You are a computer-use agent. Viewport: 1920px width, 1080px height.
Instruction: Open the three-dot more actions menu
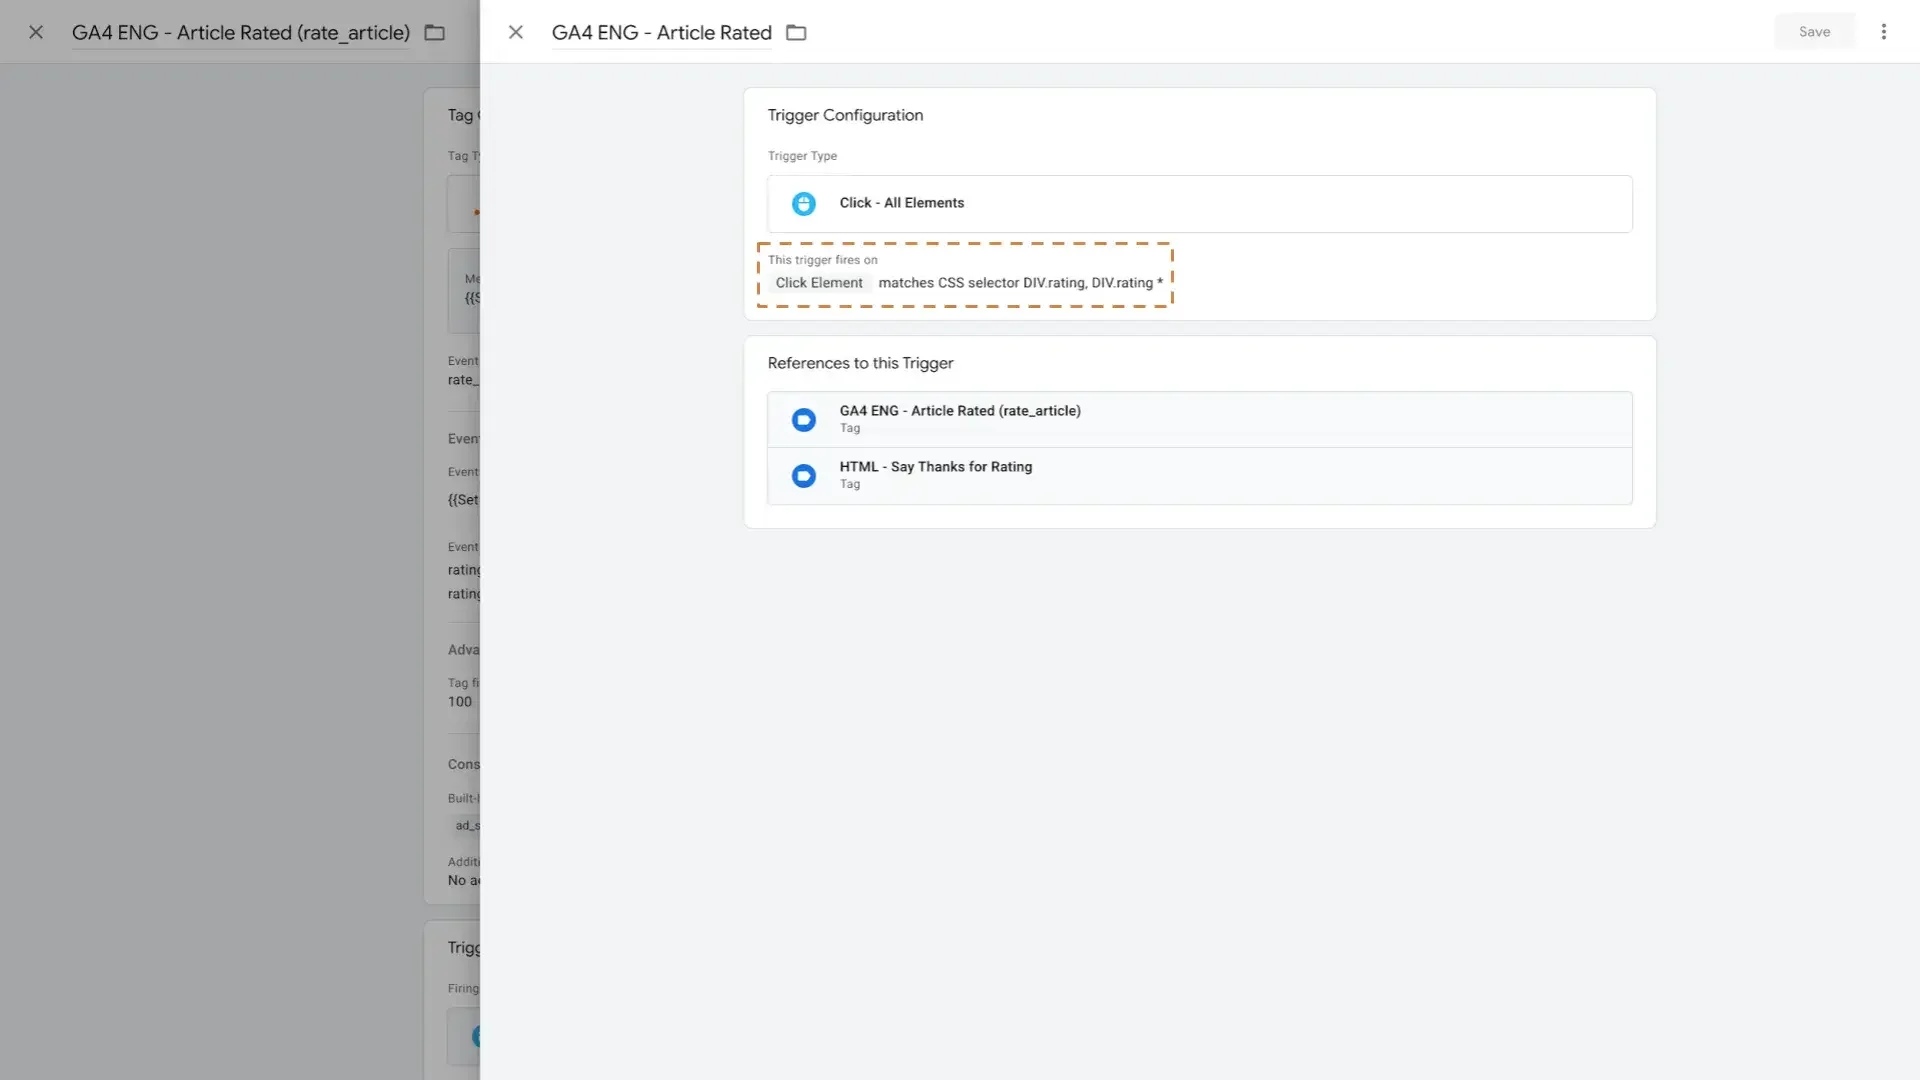click(1883, 32)
